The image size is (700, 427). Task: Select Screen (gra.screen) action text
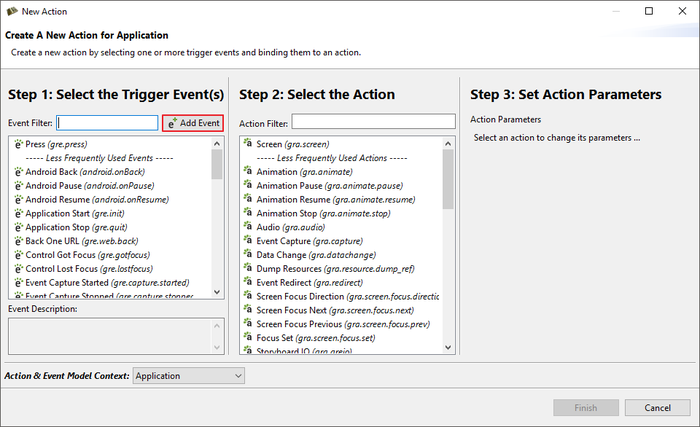[x=293, y=144]
